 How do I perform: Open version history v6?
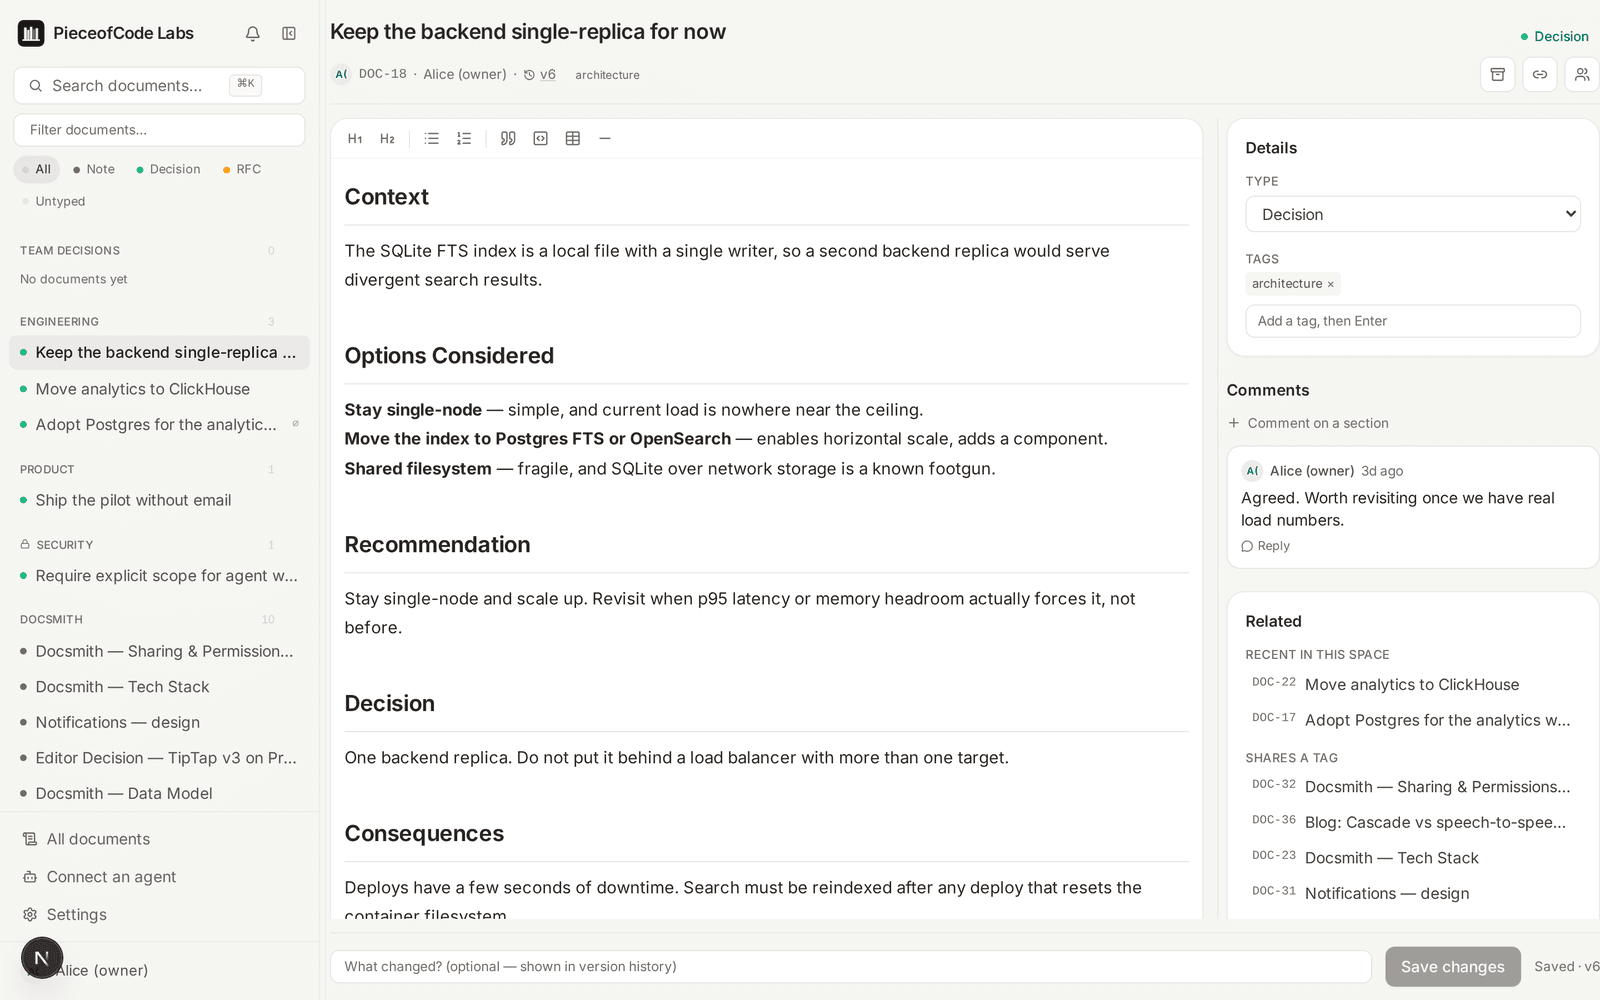click(540, 75)
